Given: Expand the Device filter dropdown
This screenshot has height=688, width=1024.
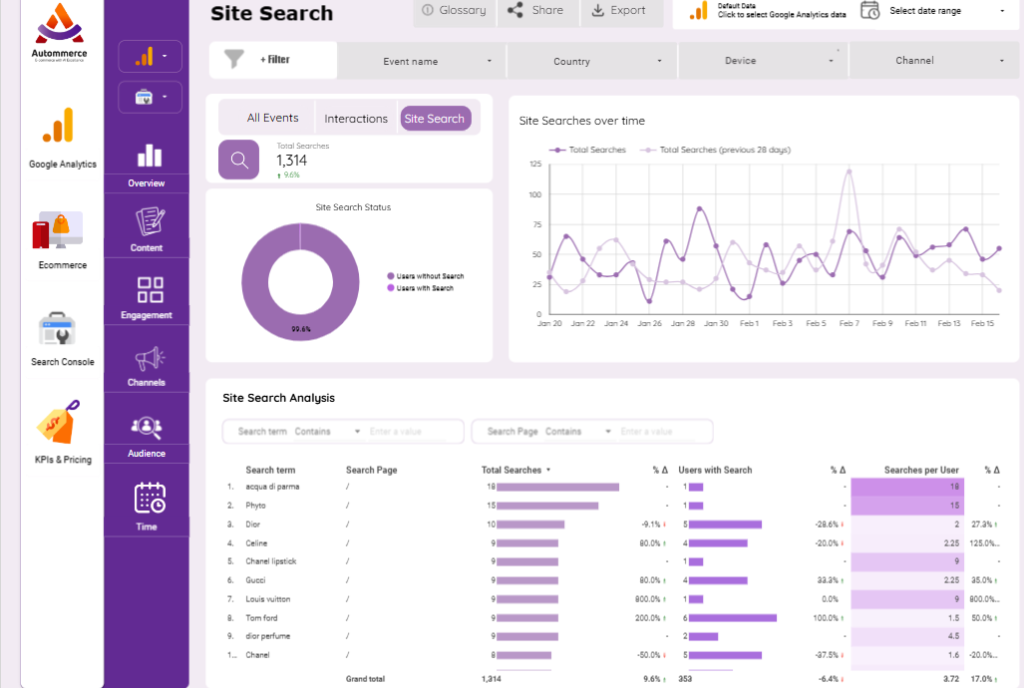Looking at the screenshot, I should pyautogui.click(x=763, y=61).
